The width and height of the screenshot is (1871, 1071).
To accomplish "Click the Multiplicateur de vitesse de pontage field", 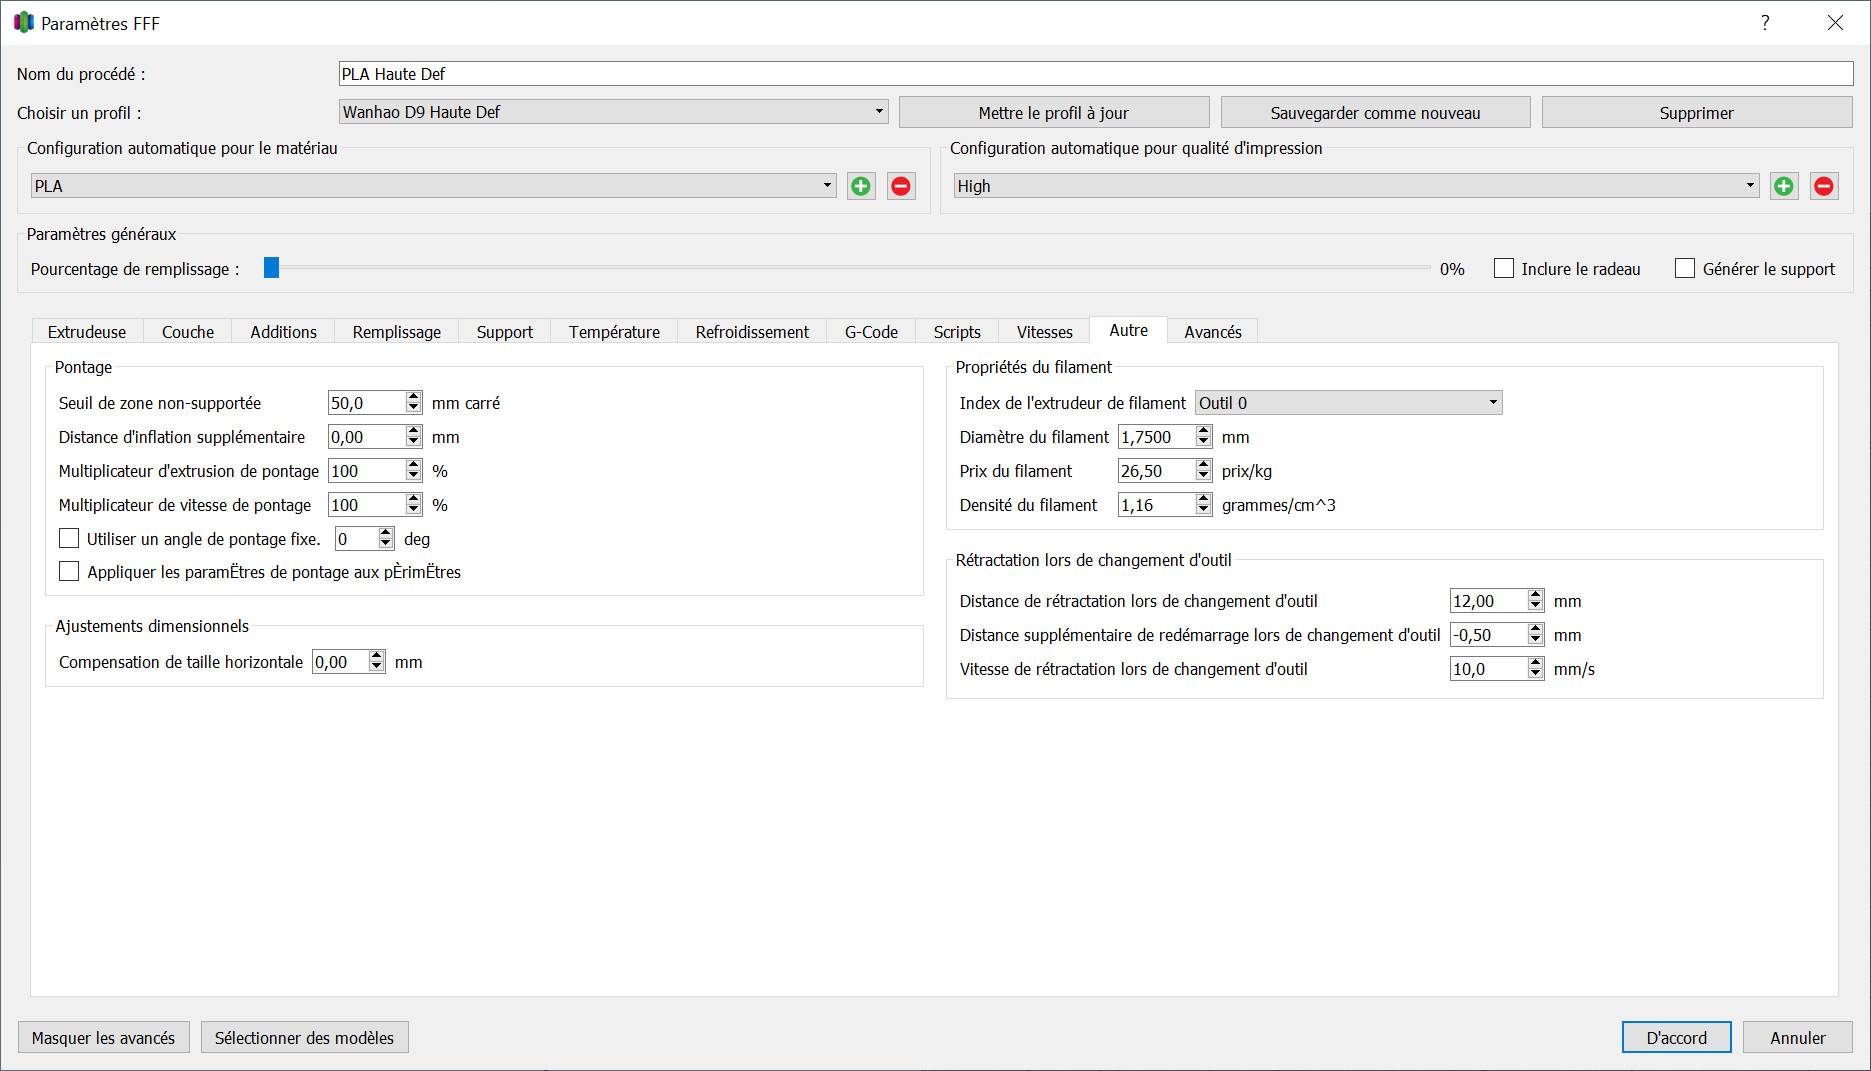I will coord(366,505).
